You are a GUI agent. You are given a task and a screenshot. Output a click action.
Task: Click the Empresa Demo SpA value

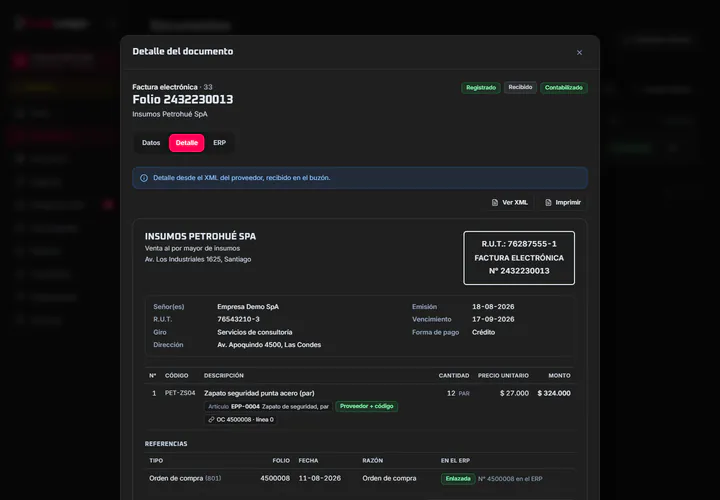pyautogui.click(x=248, y=307)
